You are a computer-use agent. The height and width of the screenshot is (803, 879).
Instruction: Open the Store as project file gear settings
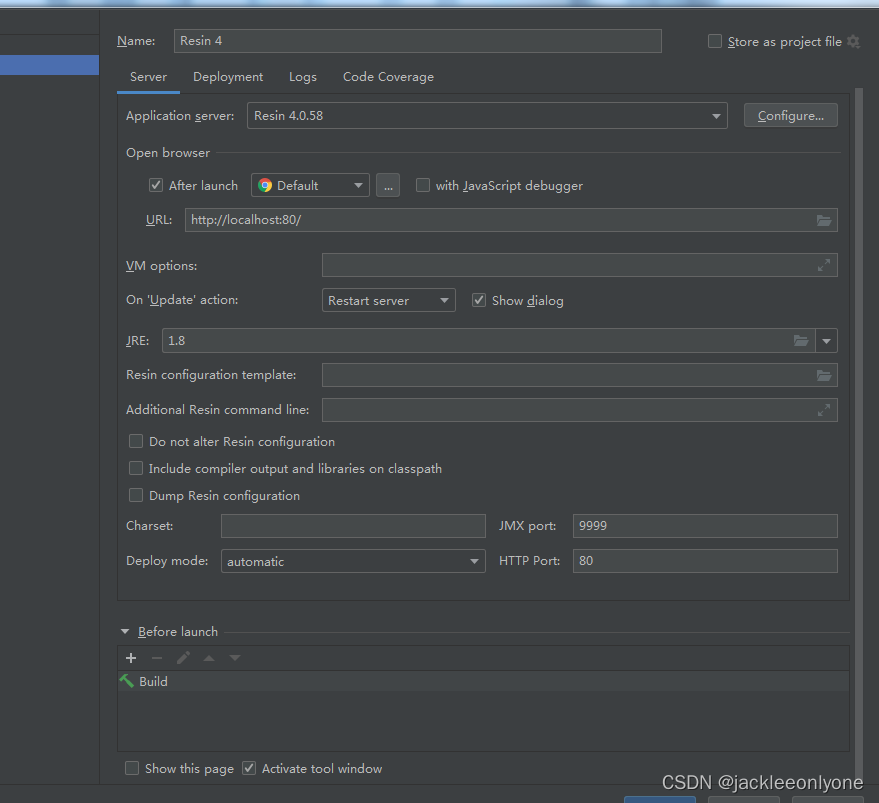(853, 41)
